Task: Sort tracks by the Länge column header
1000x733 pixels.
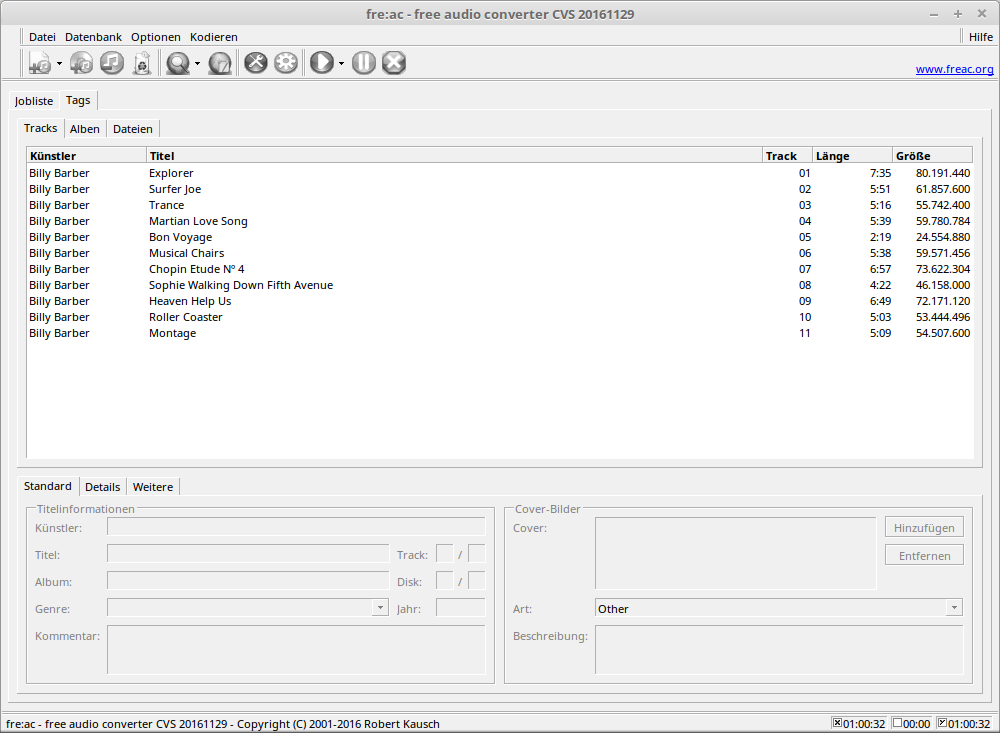Action: pos(850,155)
